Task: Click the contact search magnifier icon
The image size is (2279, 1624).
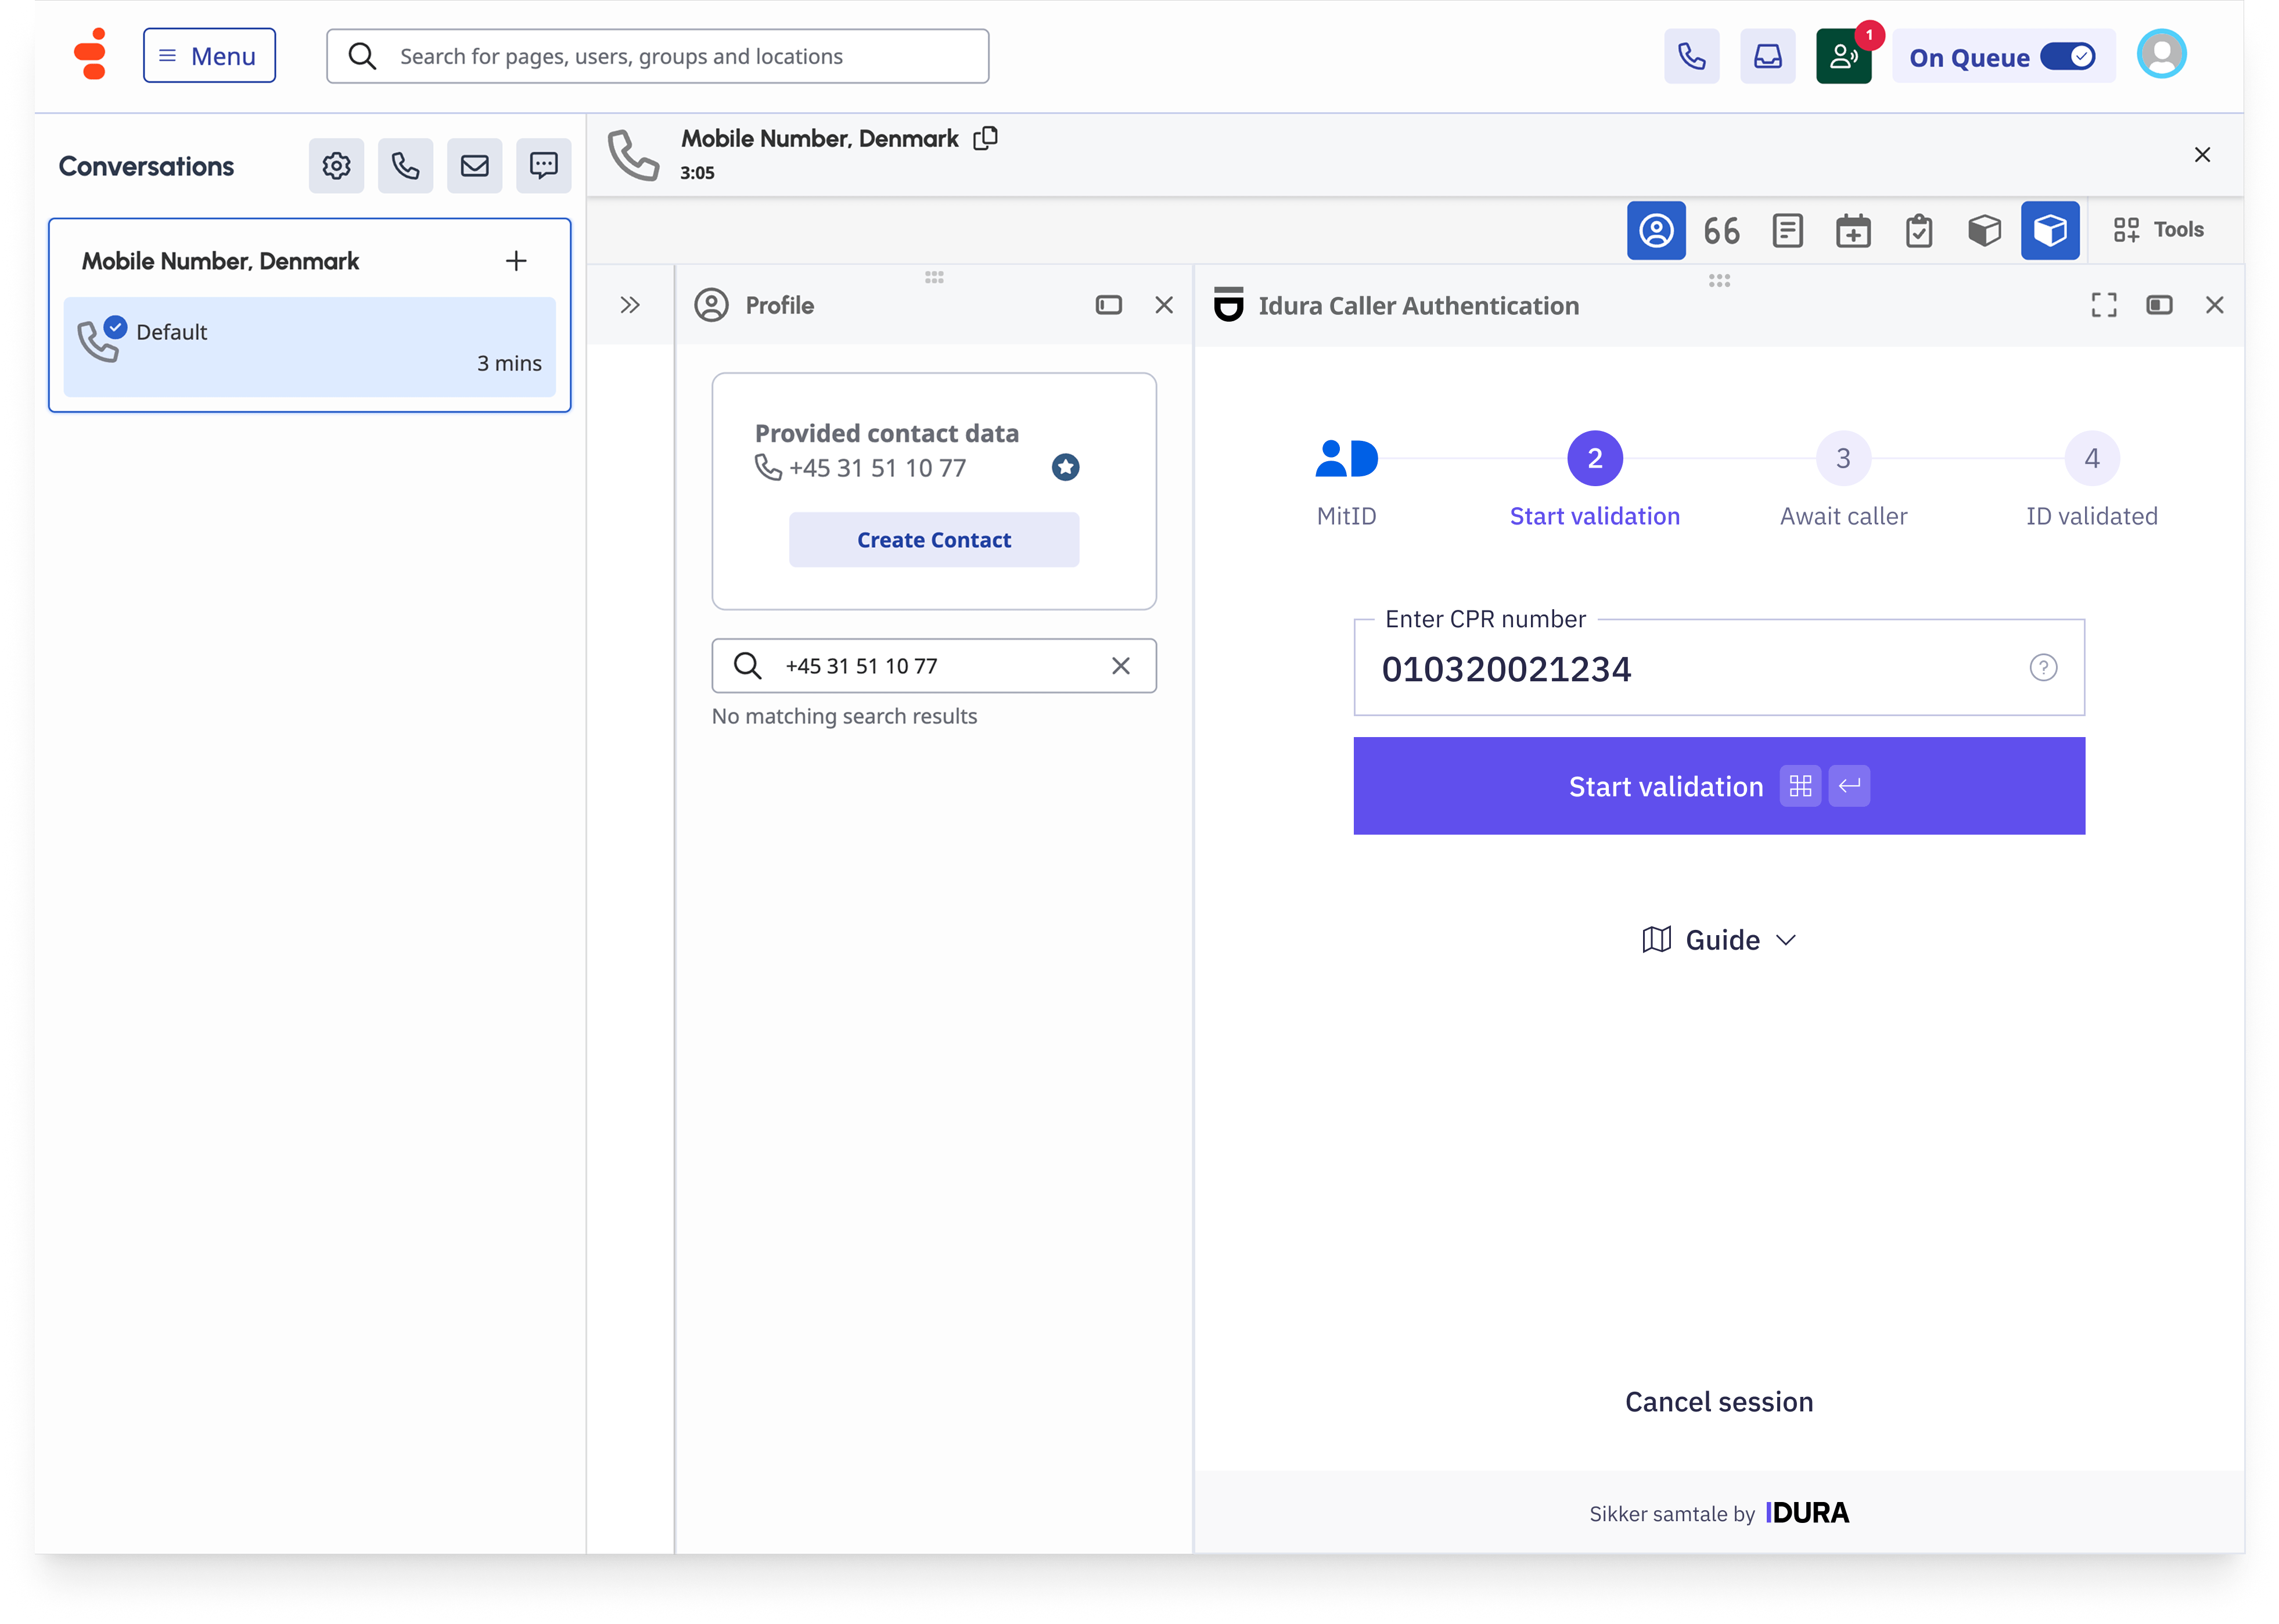Action: [747, 666]
